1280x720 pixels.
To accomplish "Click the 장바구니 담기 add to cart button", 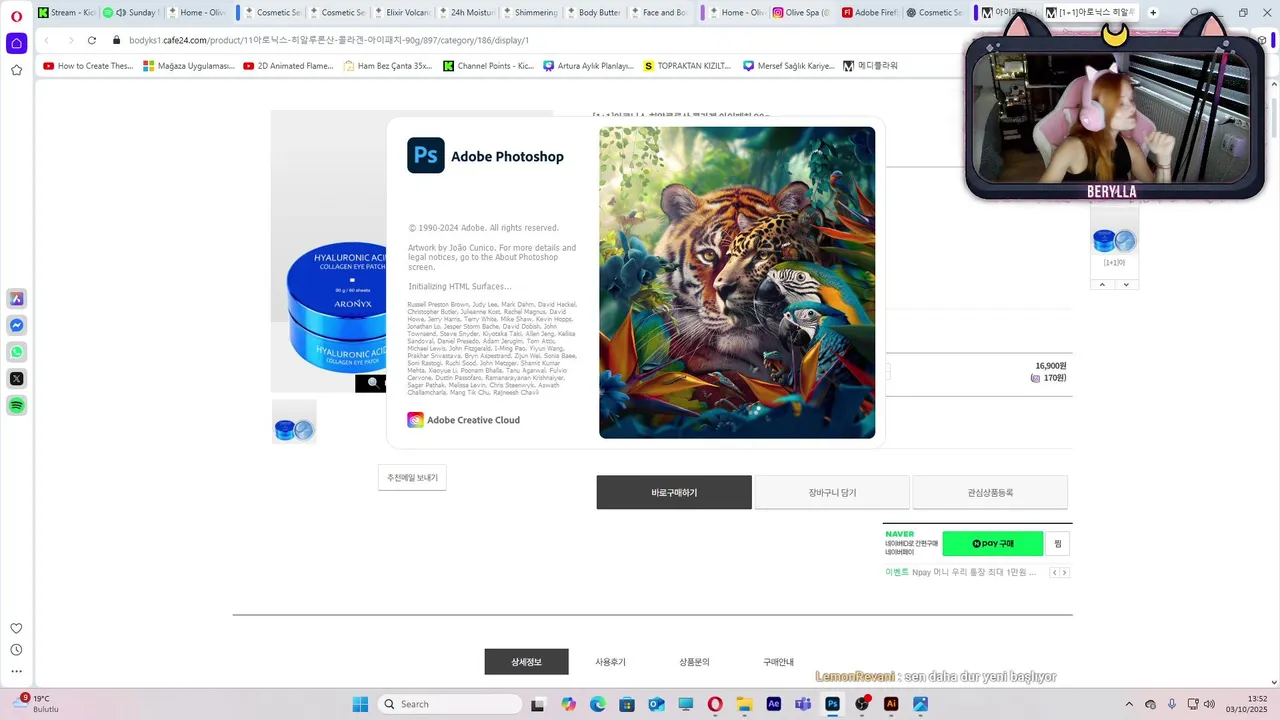I will 832,492.
